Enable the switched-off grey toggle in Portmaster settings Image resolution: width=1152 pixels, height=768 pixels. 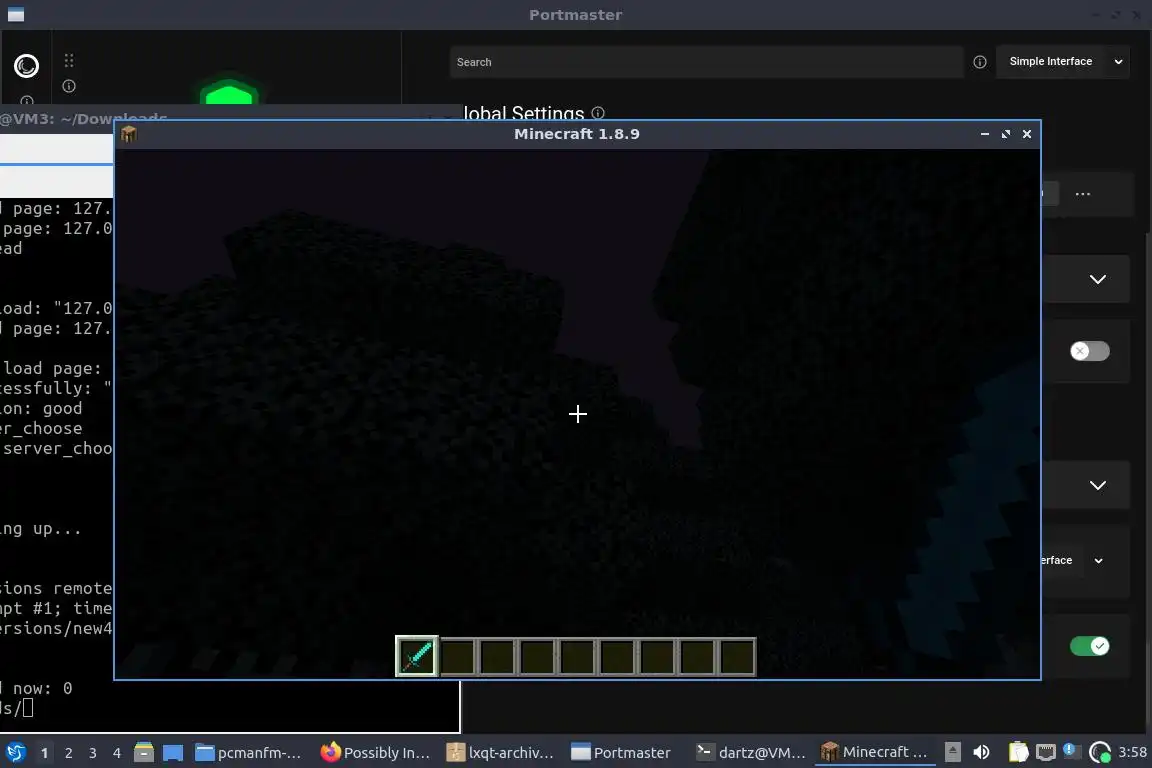click(1090, 351)
